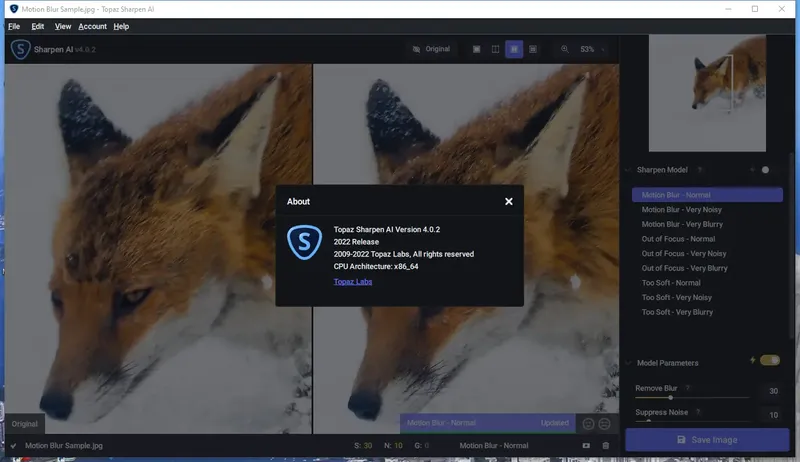This screenshot has width=800, height=462.
Task: Open the Topaz Labs link
Action: coord(353,281)
